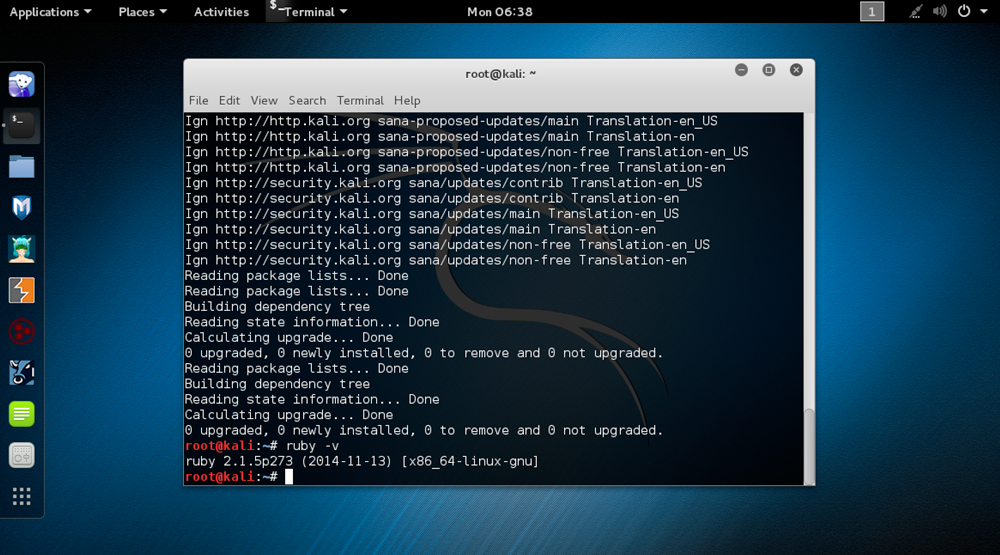
Task: Launch Maltego from the dock
Action: pos(21,331)
